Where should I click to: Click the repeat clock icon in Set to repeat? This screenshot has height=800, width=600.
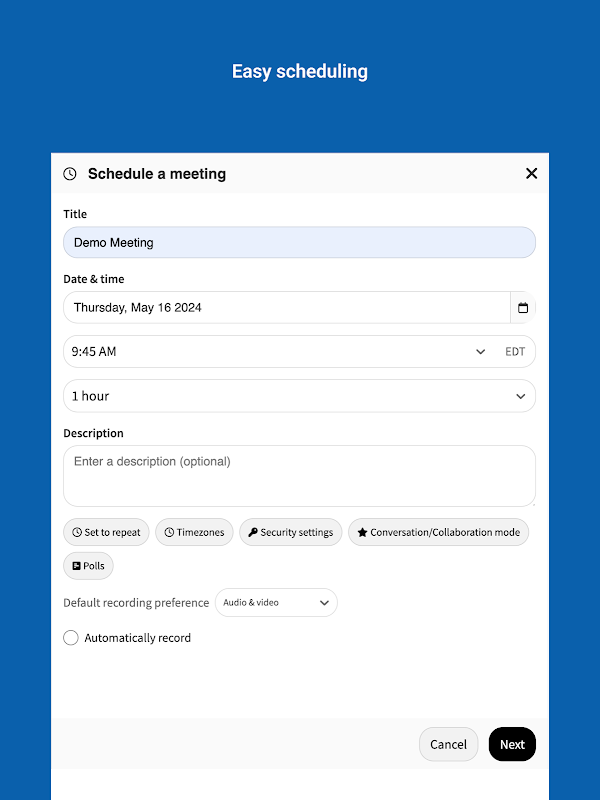pos(77,533)
